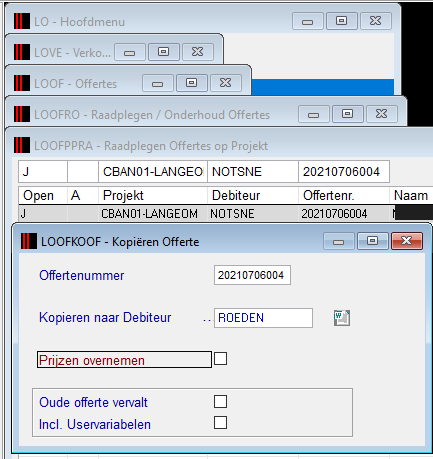Tick the Oude offerte vervalt checkbox
433x459 pixels.
pyautogui.click(x=220, y=401)
